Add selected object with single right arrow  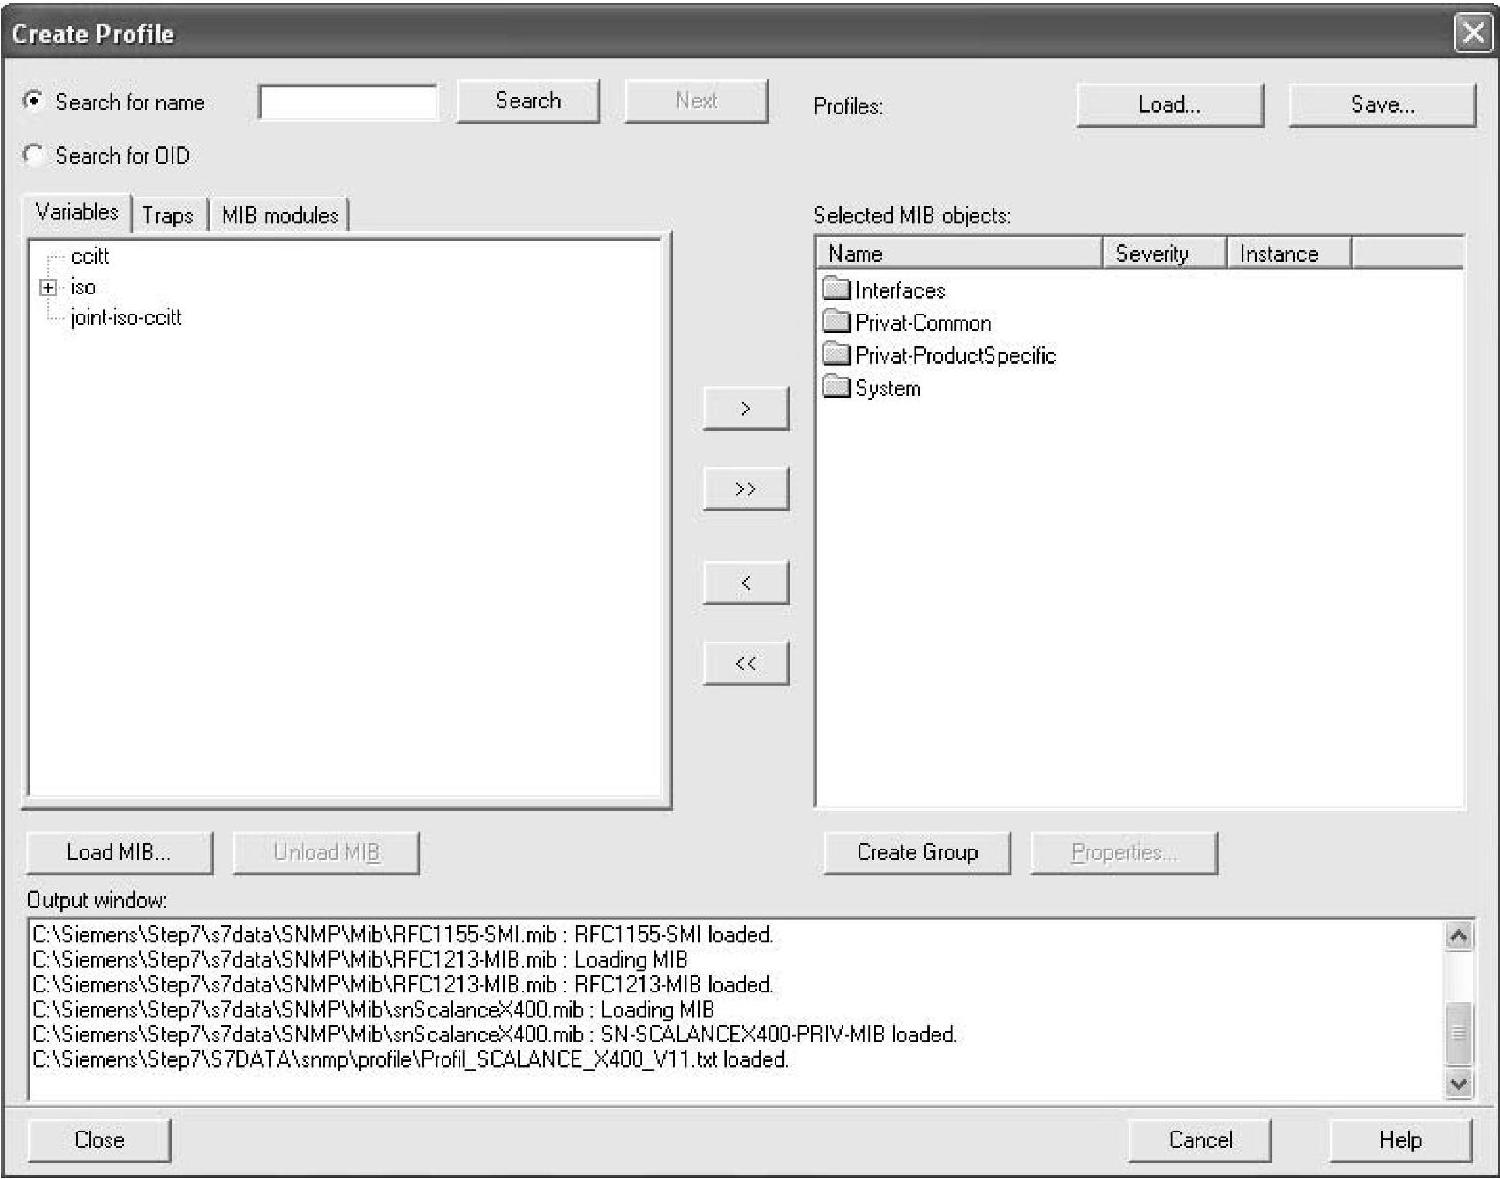(x=746, y=409)
